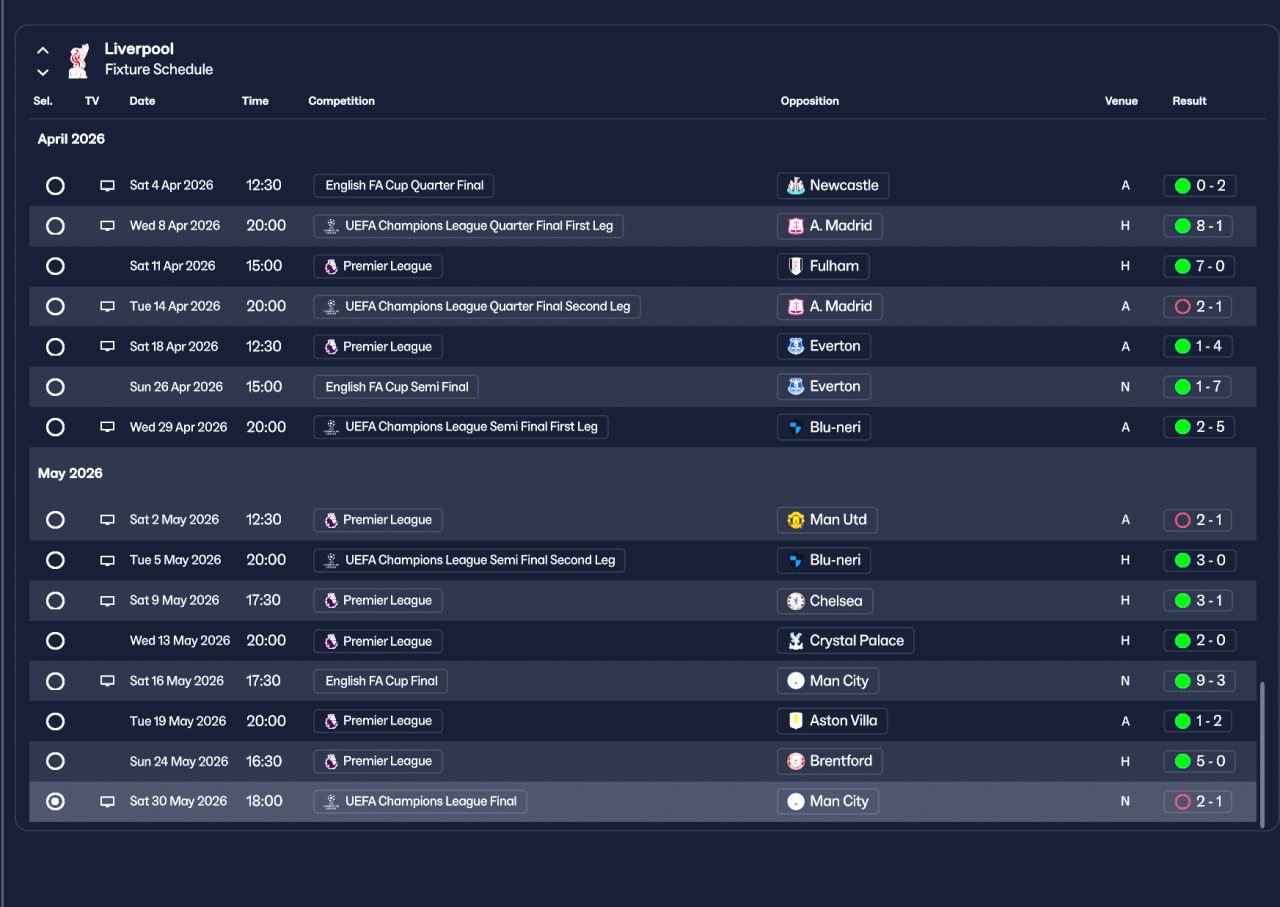Image resolution: width=1280 pixels, height=907 pixels.
Task: Click the TV icon for Wed 8 Apr
Action: [x=107, y=226]
